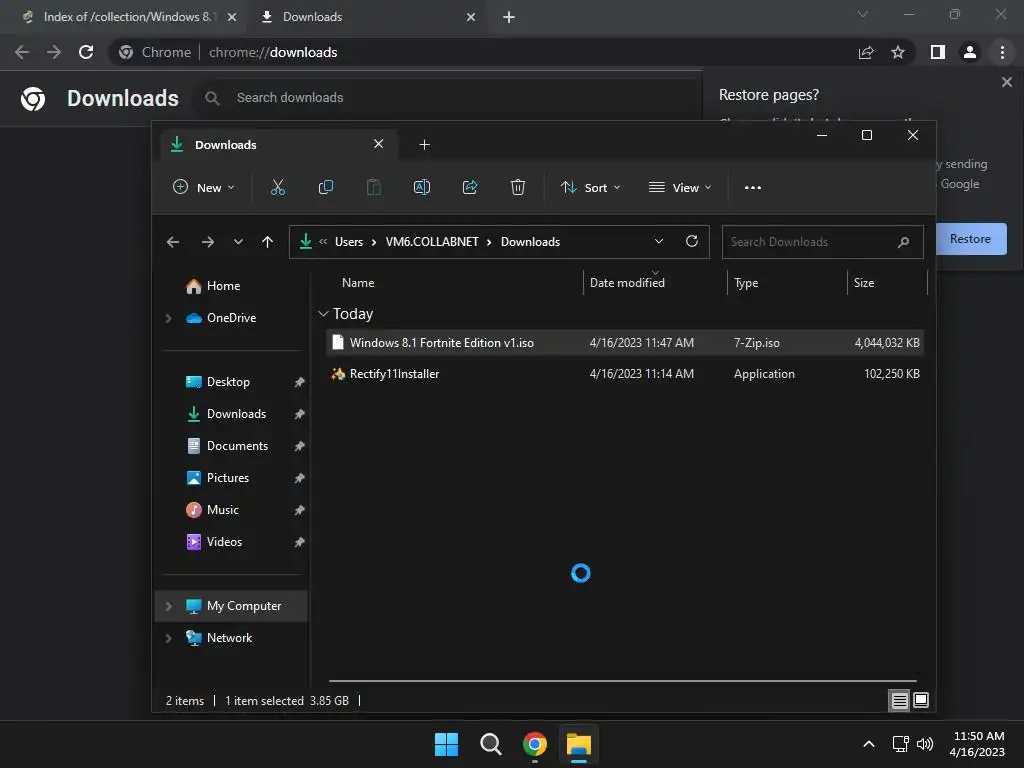Select Windows 8.1 Fortnite Edition v1.iso

point(624,343)
